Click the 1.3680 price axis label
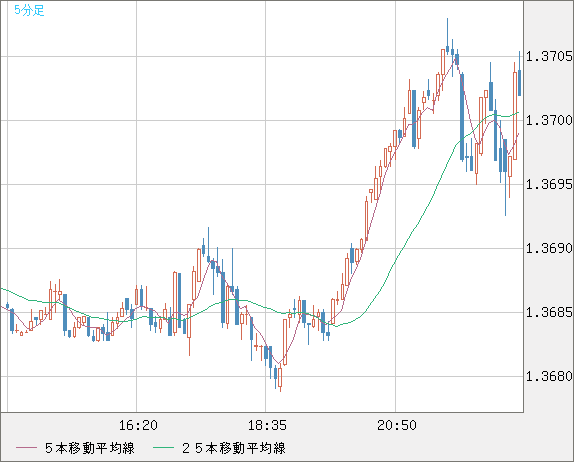574x462 pixels. [549, 376]
